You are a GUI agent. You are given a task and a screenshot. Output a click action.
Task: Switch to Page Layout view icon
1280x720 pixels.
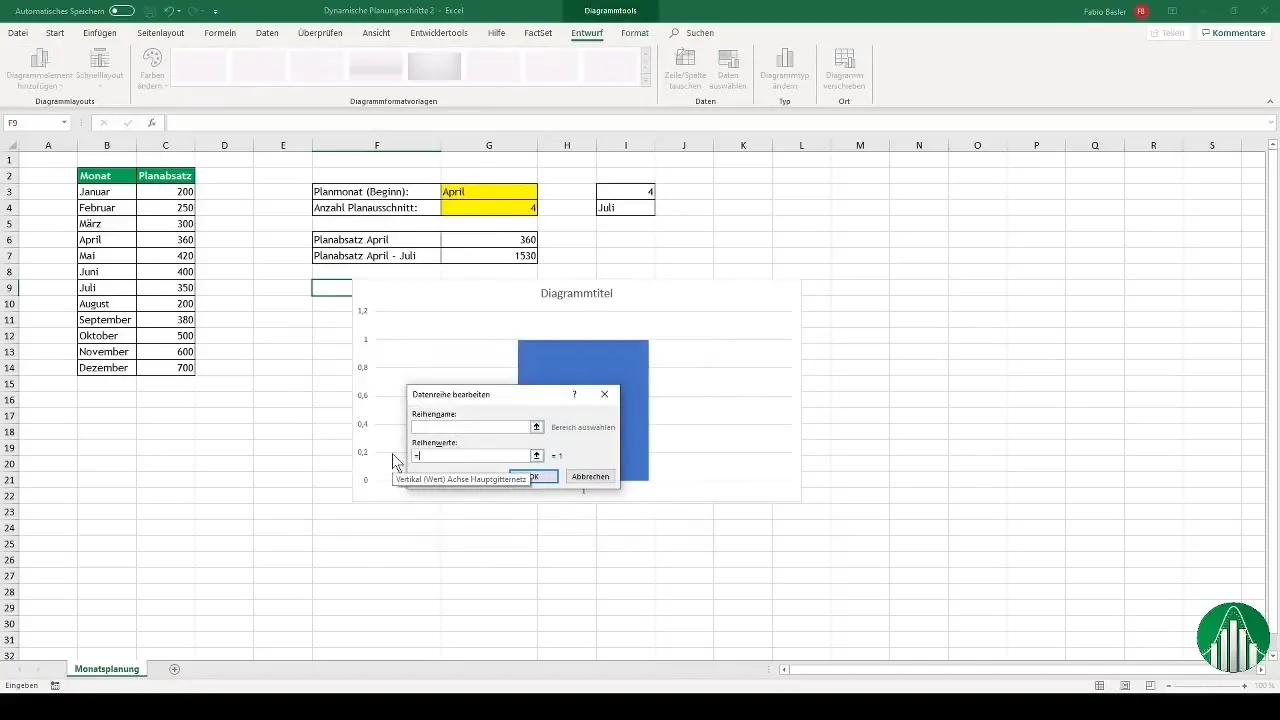[x=1126, y=686]
